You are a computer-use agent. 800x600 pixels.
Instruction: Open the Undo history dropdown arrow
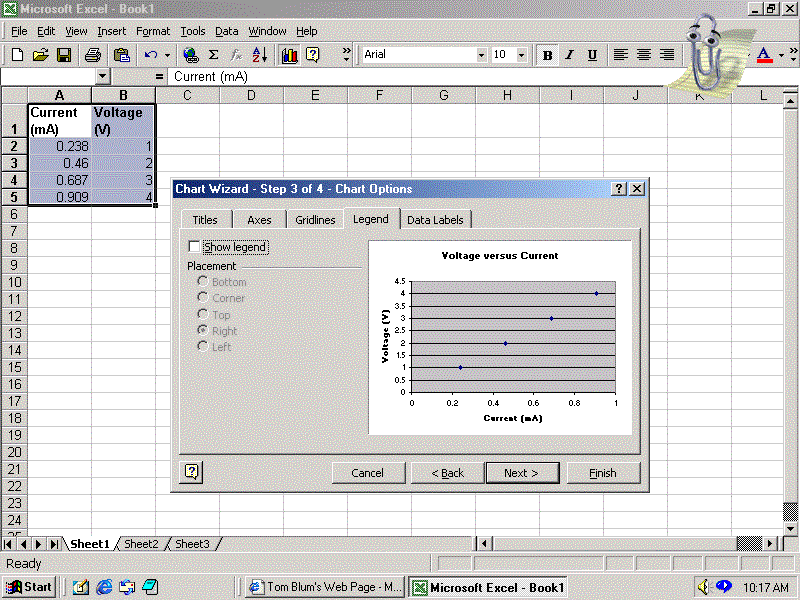167,55
